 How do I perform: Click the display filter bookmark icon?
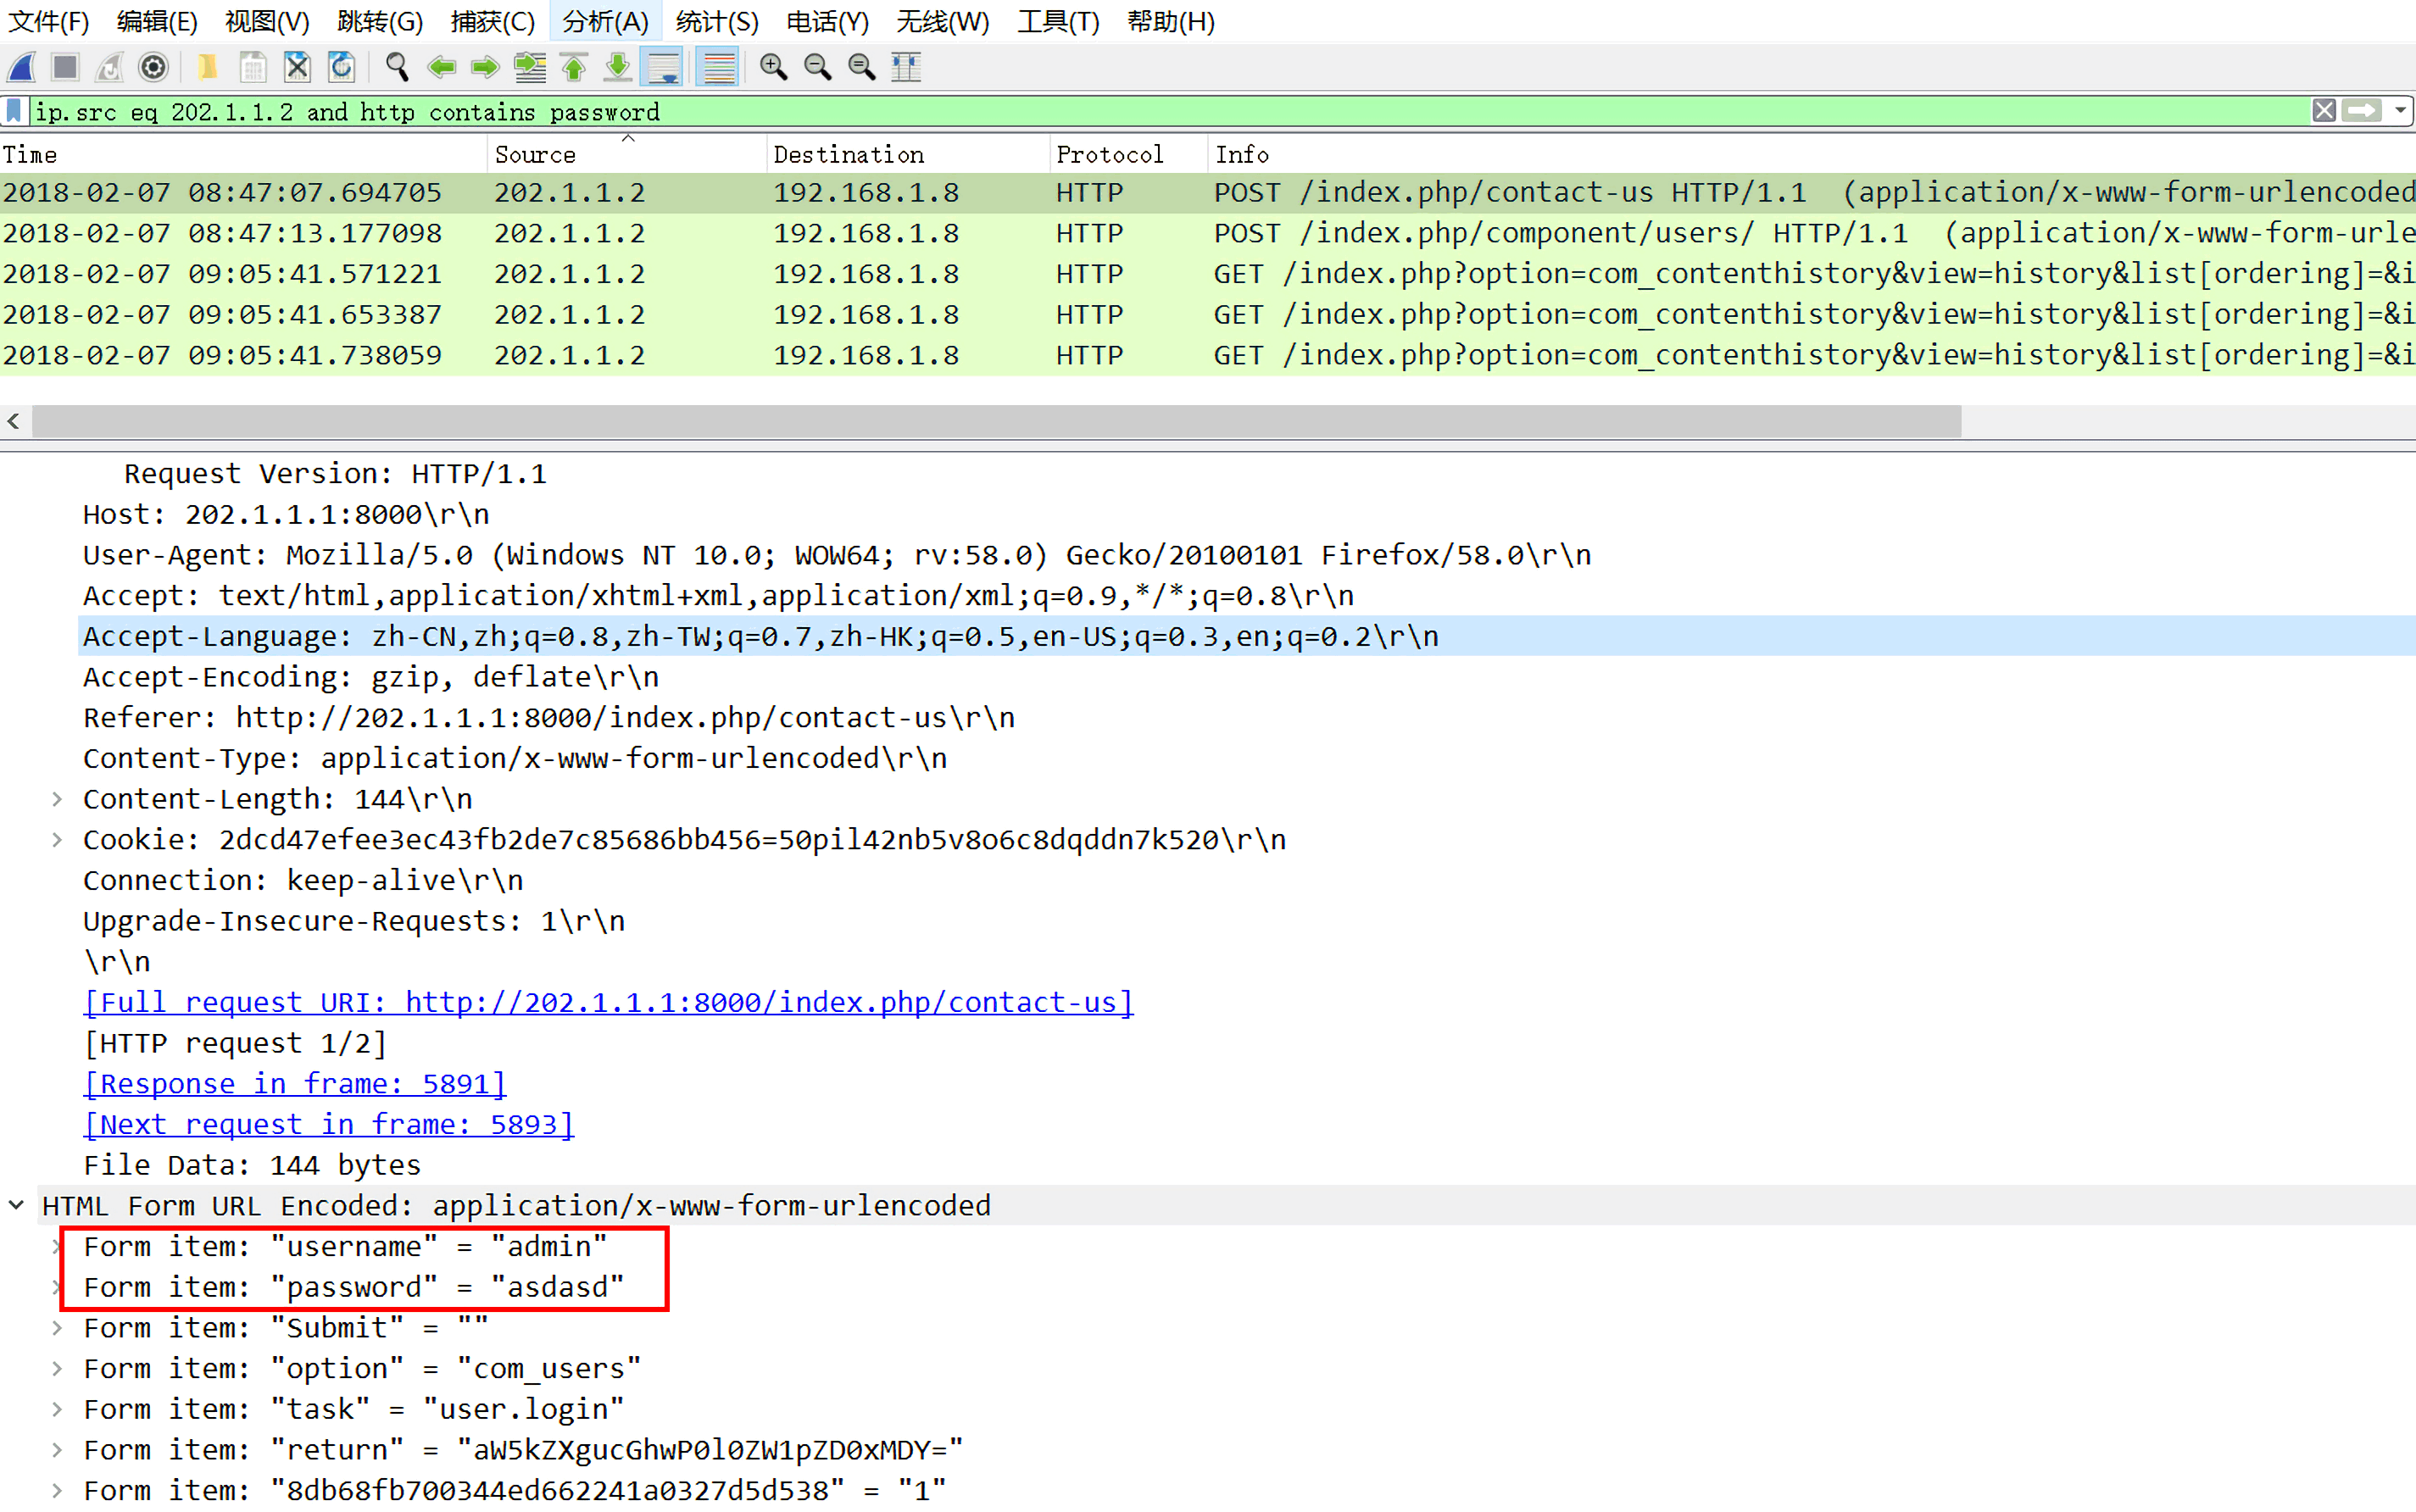[x=14, y=111]
